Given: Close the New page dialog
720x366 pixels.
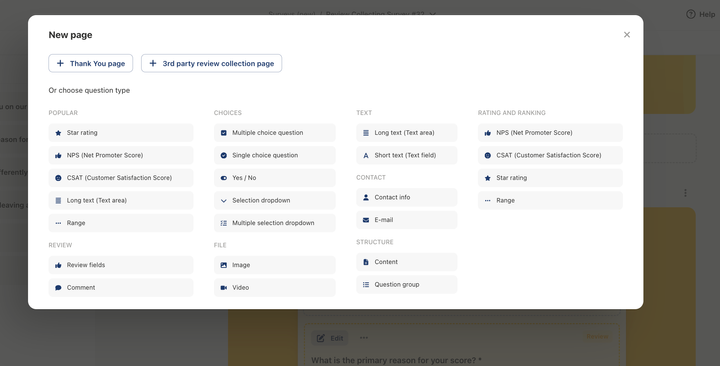Looking at the screenshot, I should (627, 35).
